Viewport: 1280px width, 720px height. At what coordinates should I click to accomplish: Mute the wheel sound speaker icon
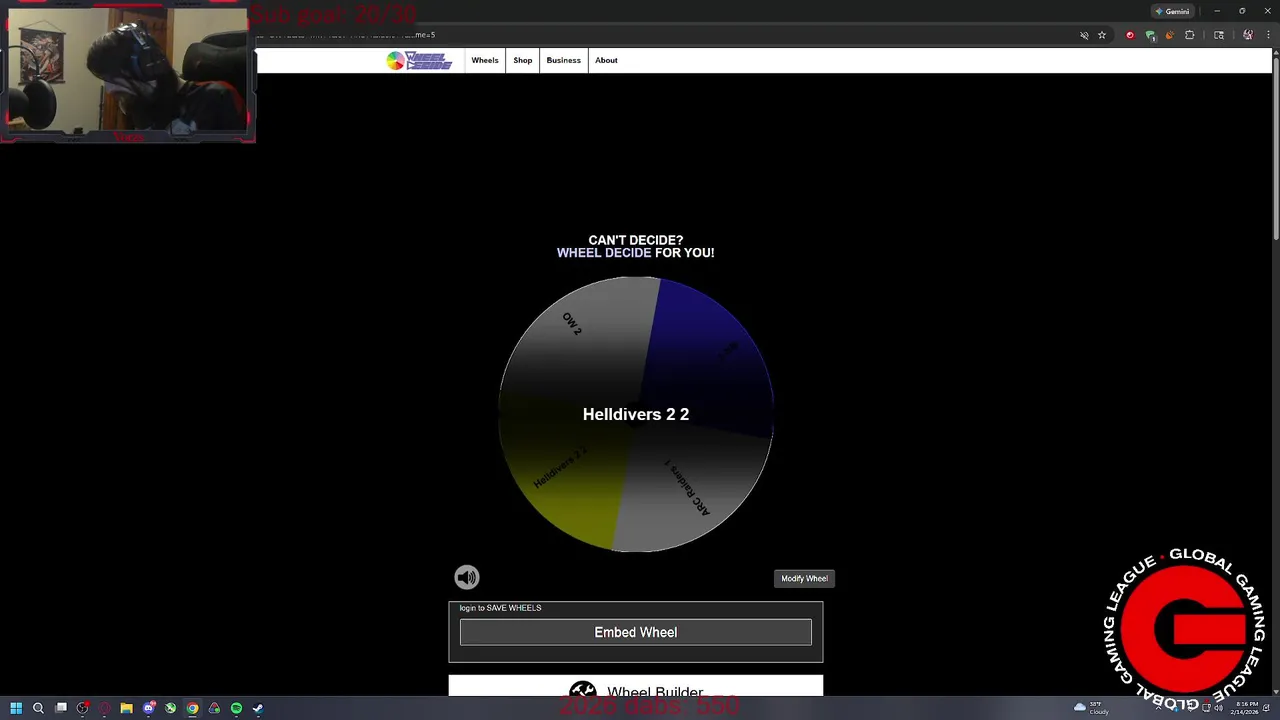(x=467, y=577)
